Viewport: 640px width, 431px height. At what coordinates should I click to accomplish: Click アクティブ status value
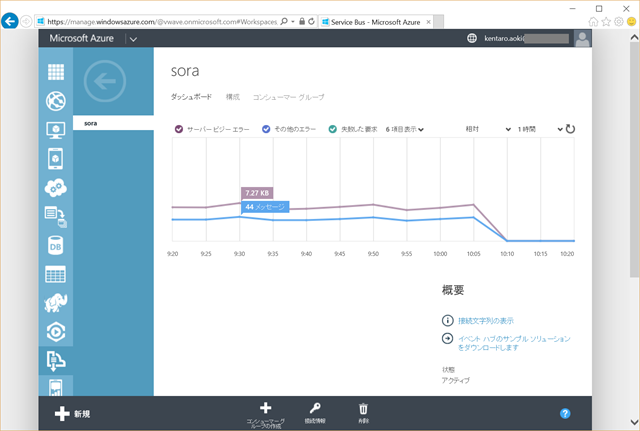(x=456, y=380)
